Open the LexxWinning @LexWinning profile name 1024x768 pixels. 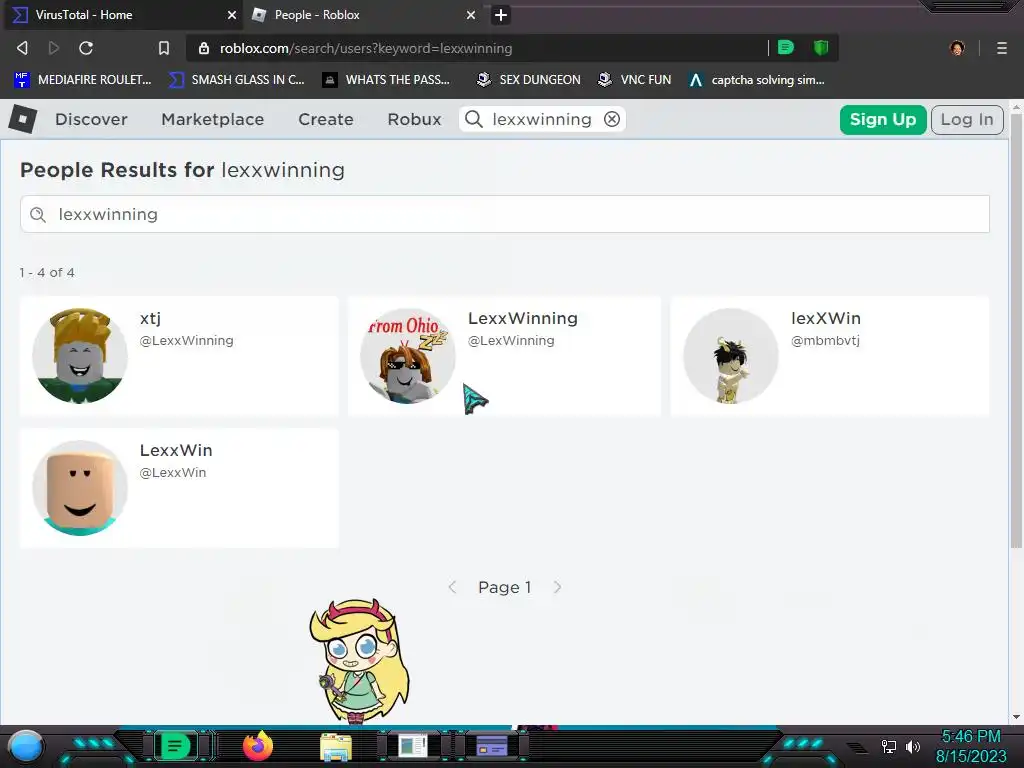(522, 319)
